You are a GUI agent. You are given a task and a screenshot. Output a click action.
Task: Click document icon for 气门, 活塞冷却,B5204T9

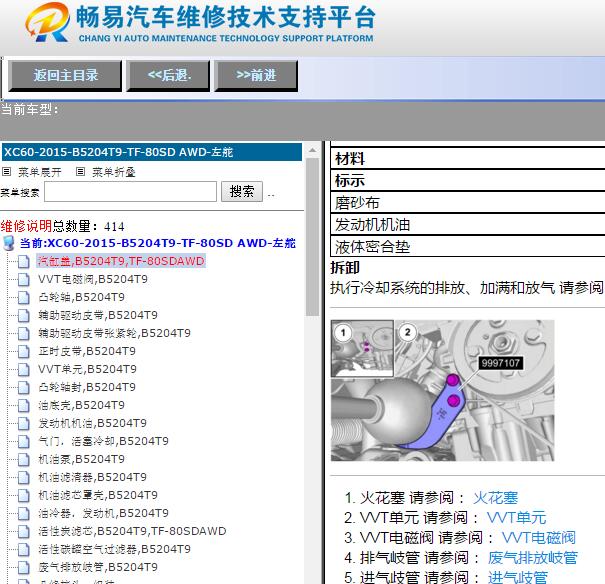click(24, 441)
